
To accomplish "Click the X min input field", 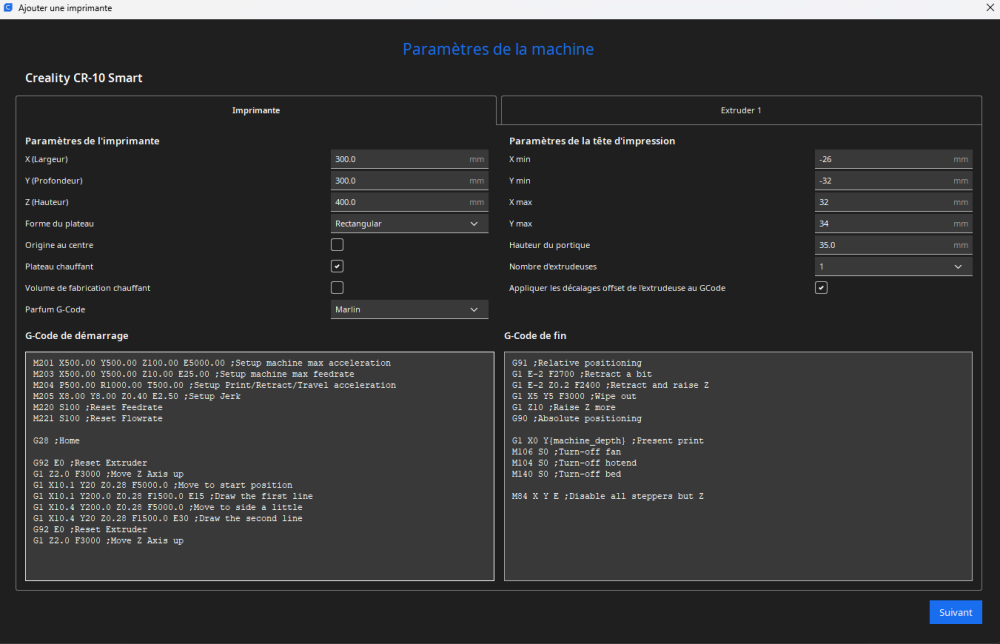I will pos(893,159).
